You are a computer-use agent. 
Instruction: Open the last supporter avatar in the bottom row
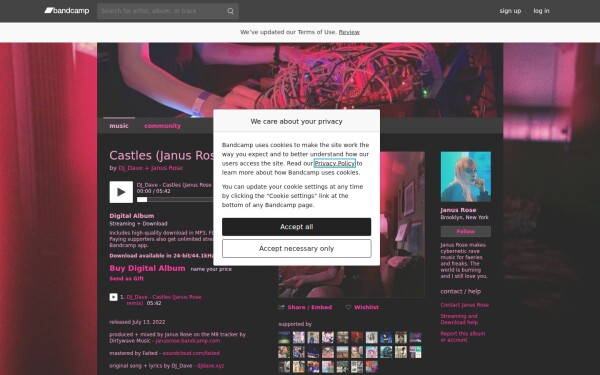click(x=372, y=367)
